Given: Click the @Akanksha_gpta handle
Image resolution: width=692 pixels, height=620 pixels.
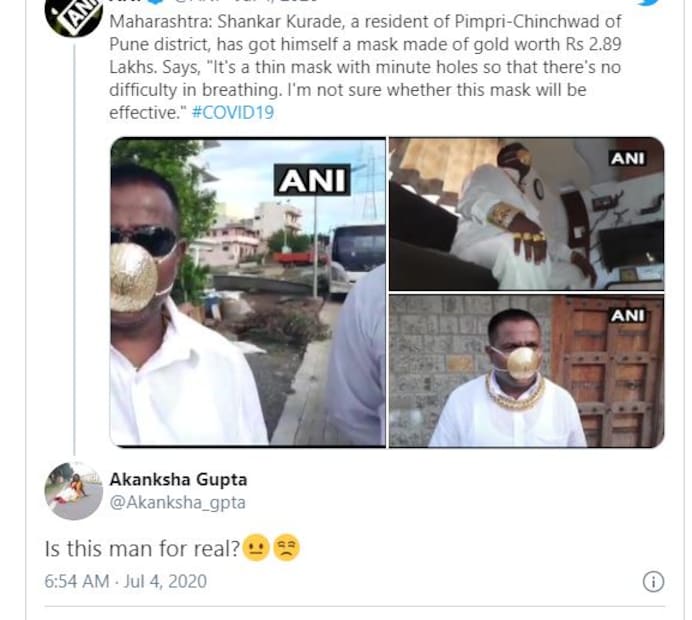Looking at the screenshot, I should pyautogui.click(x=177, y=503).
